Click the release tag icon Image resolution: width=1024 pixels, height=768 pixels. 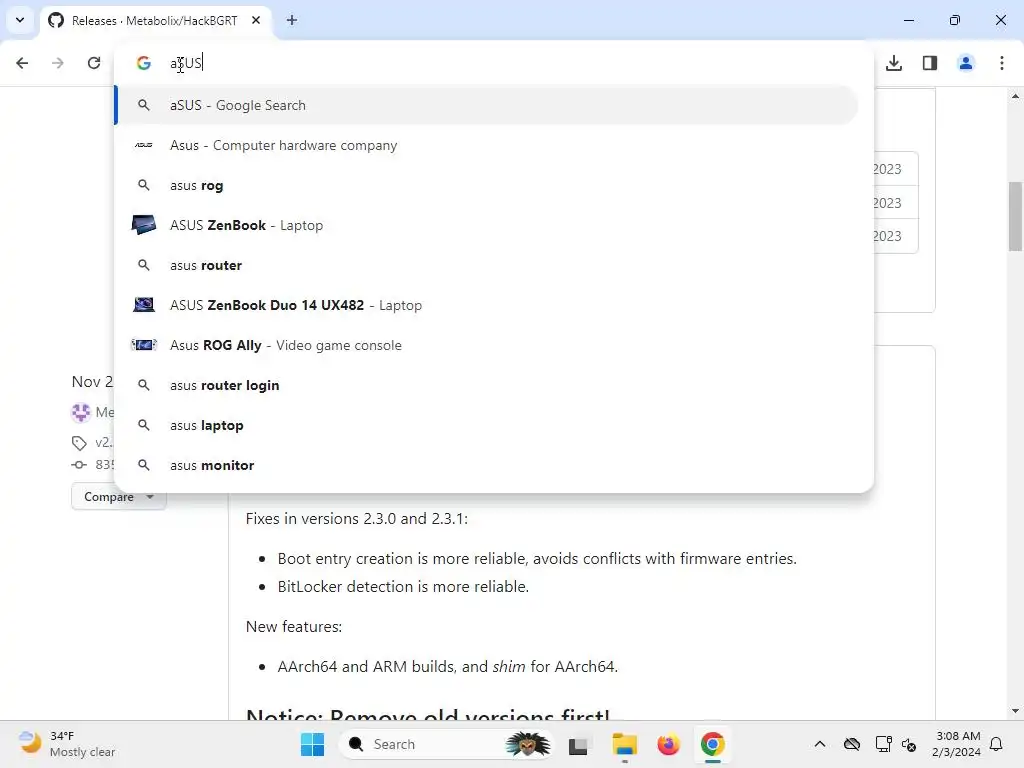[79, 443]
